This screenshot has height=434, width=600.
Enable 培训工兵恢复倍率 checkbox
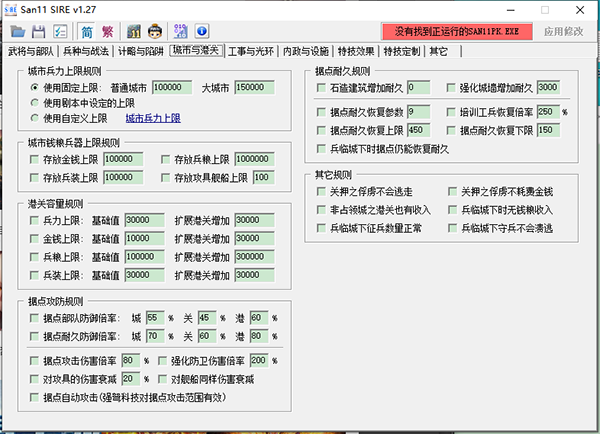pyautogui.click(x=451, y=112)
